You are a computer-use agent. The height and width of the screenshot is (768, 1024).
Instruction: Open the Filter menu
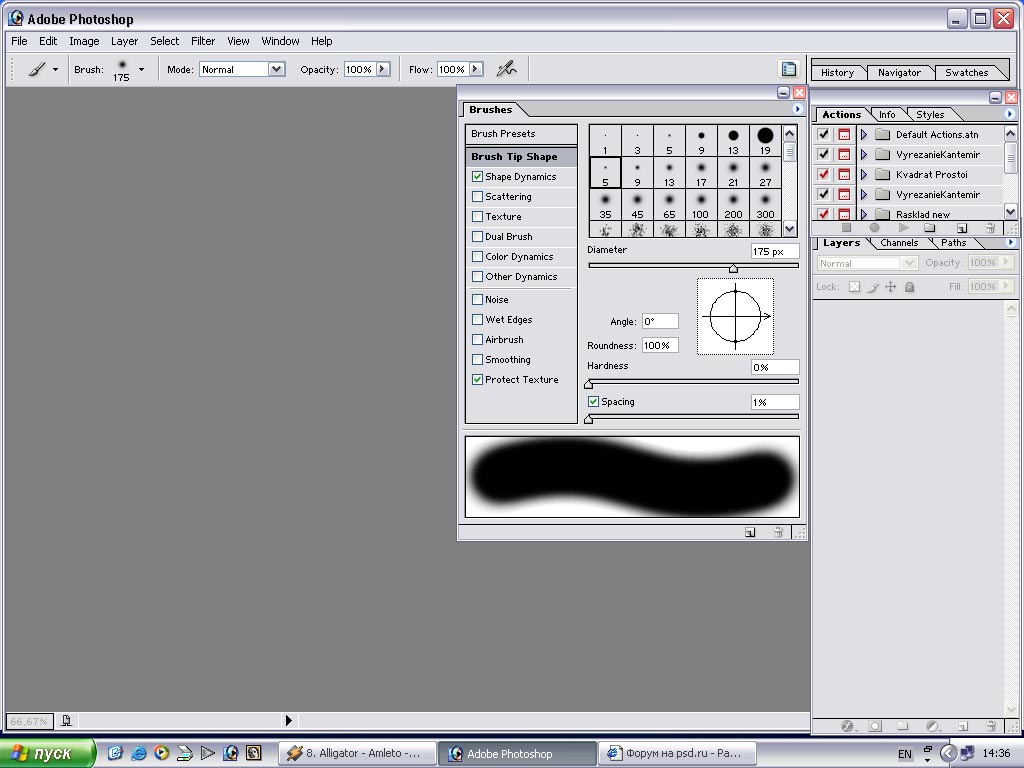tap(203, 41)
